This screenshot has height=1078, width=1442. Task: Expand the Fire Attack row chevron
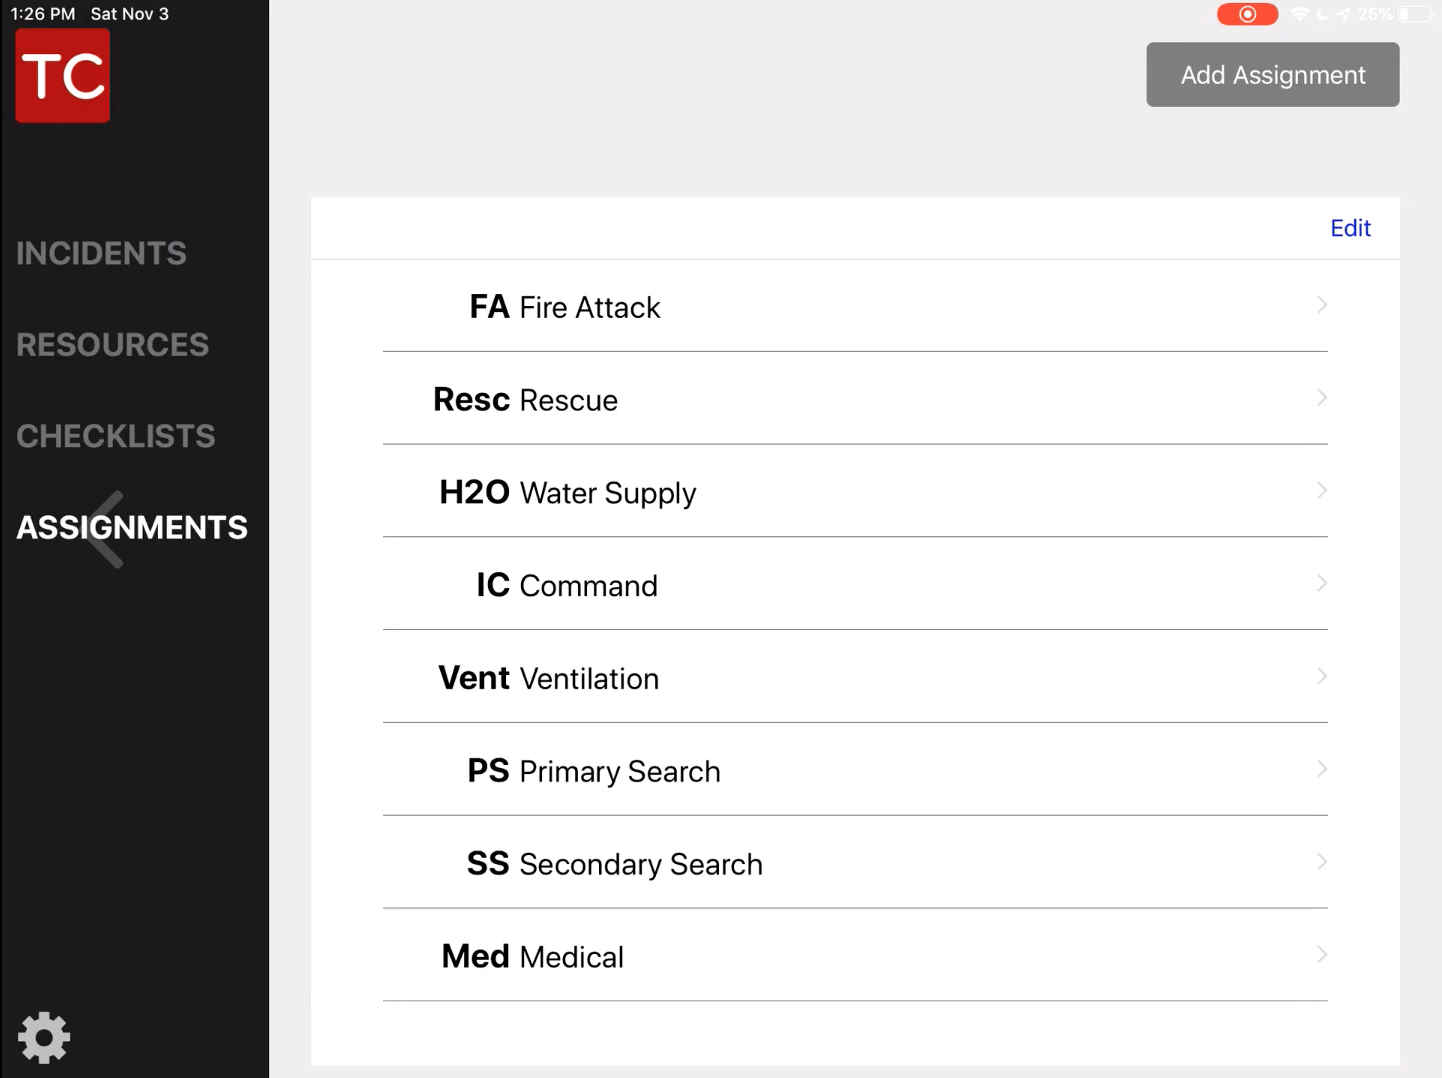1322,305
